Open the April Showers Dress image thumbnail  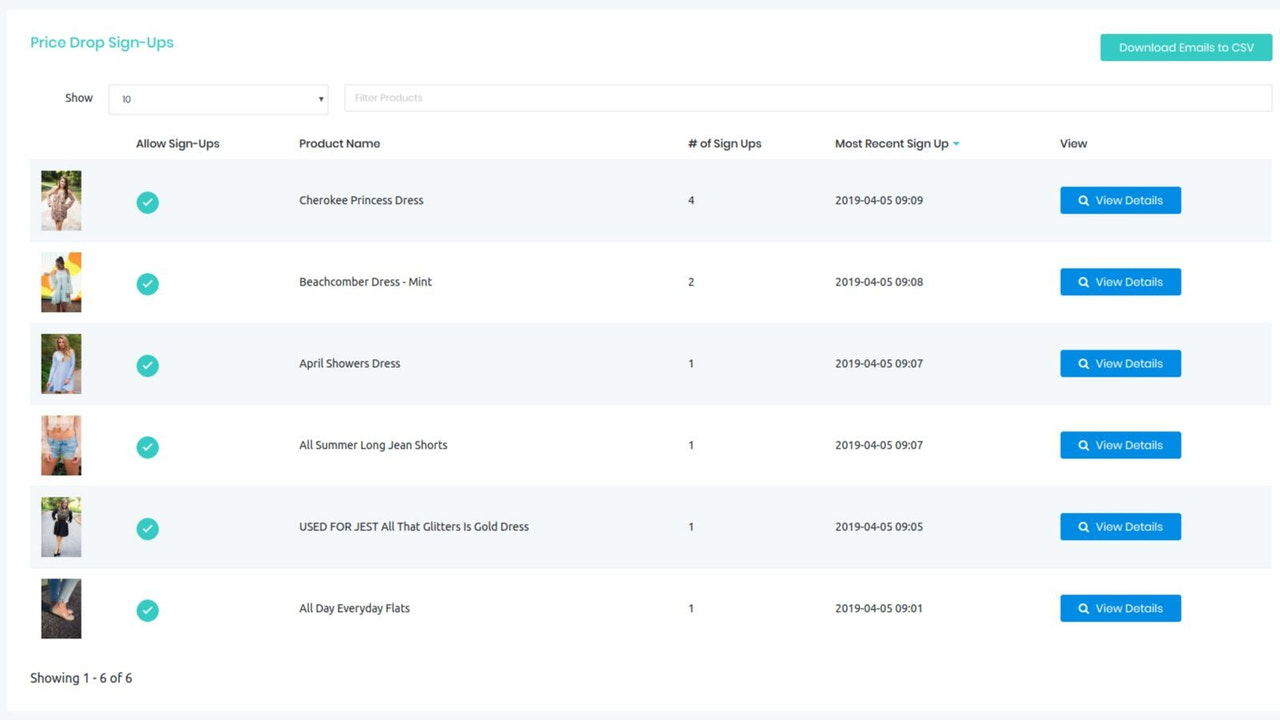[60, 363]
